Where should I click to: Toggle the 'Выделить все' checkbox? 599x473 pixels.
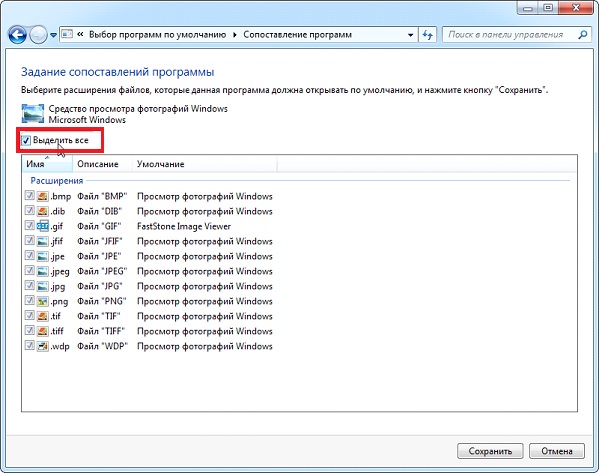(26, 141)
